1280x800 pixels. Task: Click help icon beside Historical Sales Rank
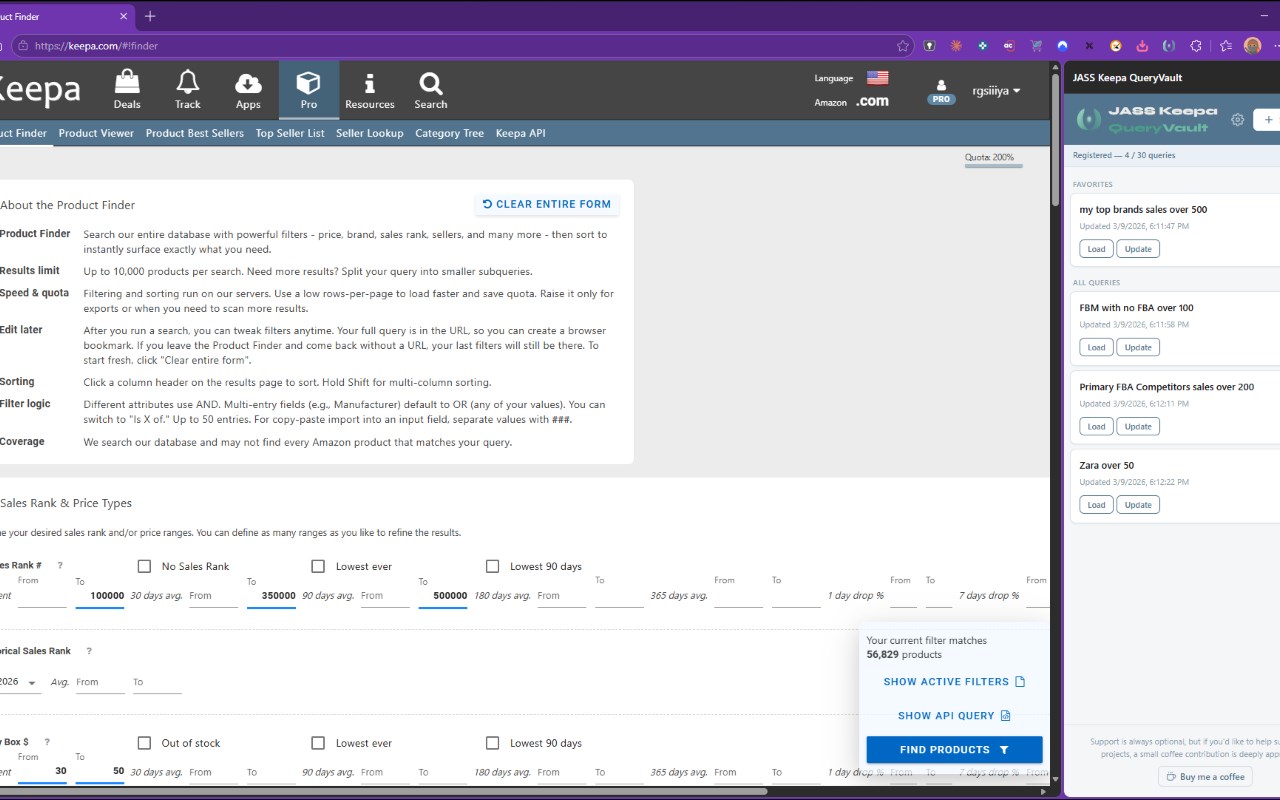(89, 651)
